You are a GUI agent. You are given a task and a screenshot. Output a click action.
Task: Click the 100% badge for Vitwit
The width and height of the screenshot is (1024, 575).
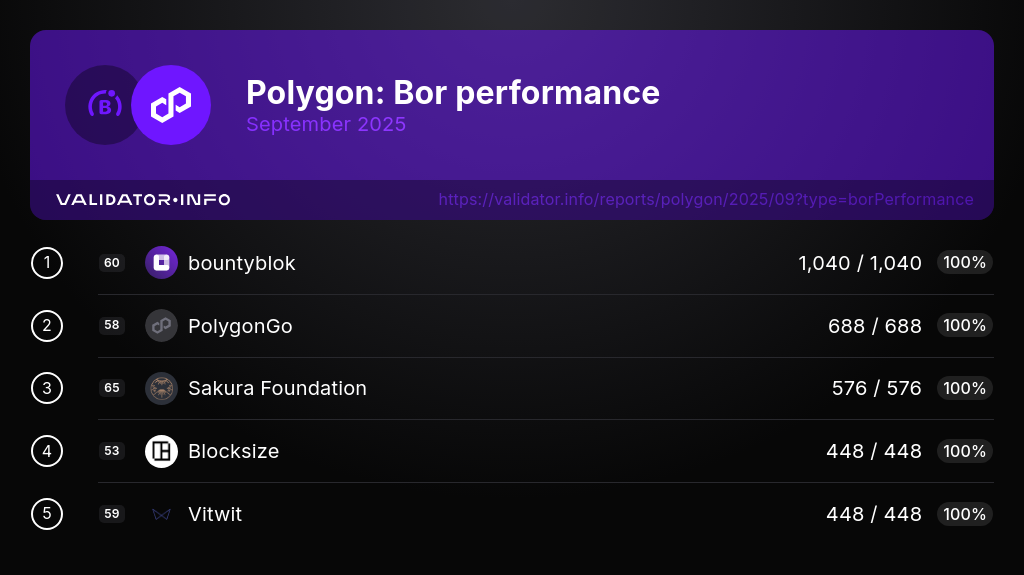click(x=964, y=514)
